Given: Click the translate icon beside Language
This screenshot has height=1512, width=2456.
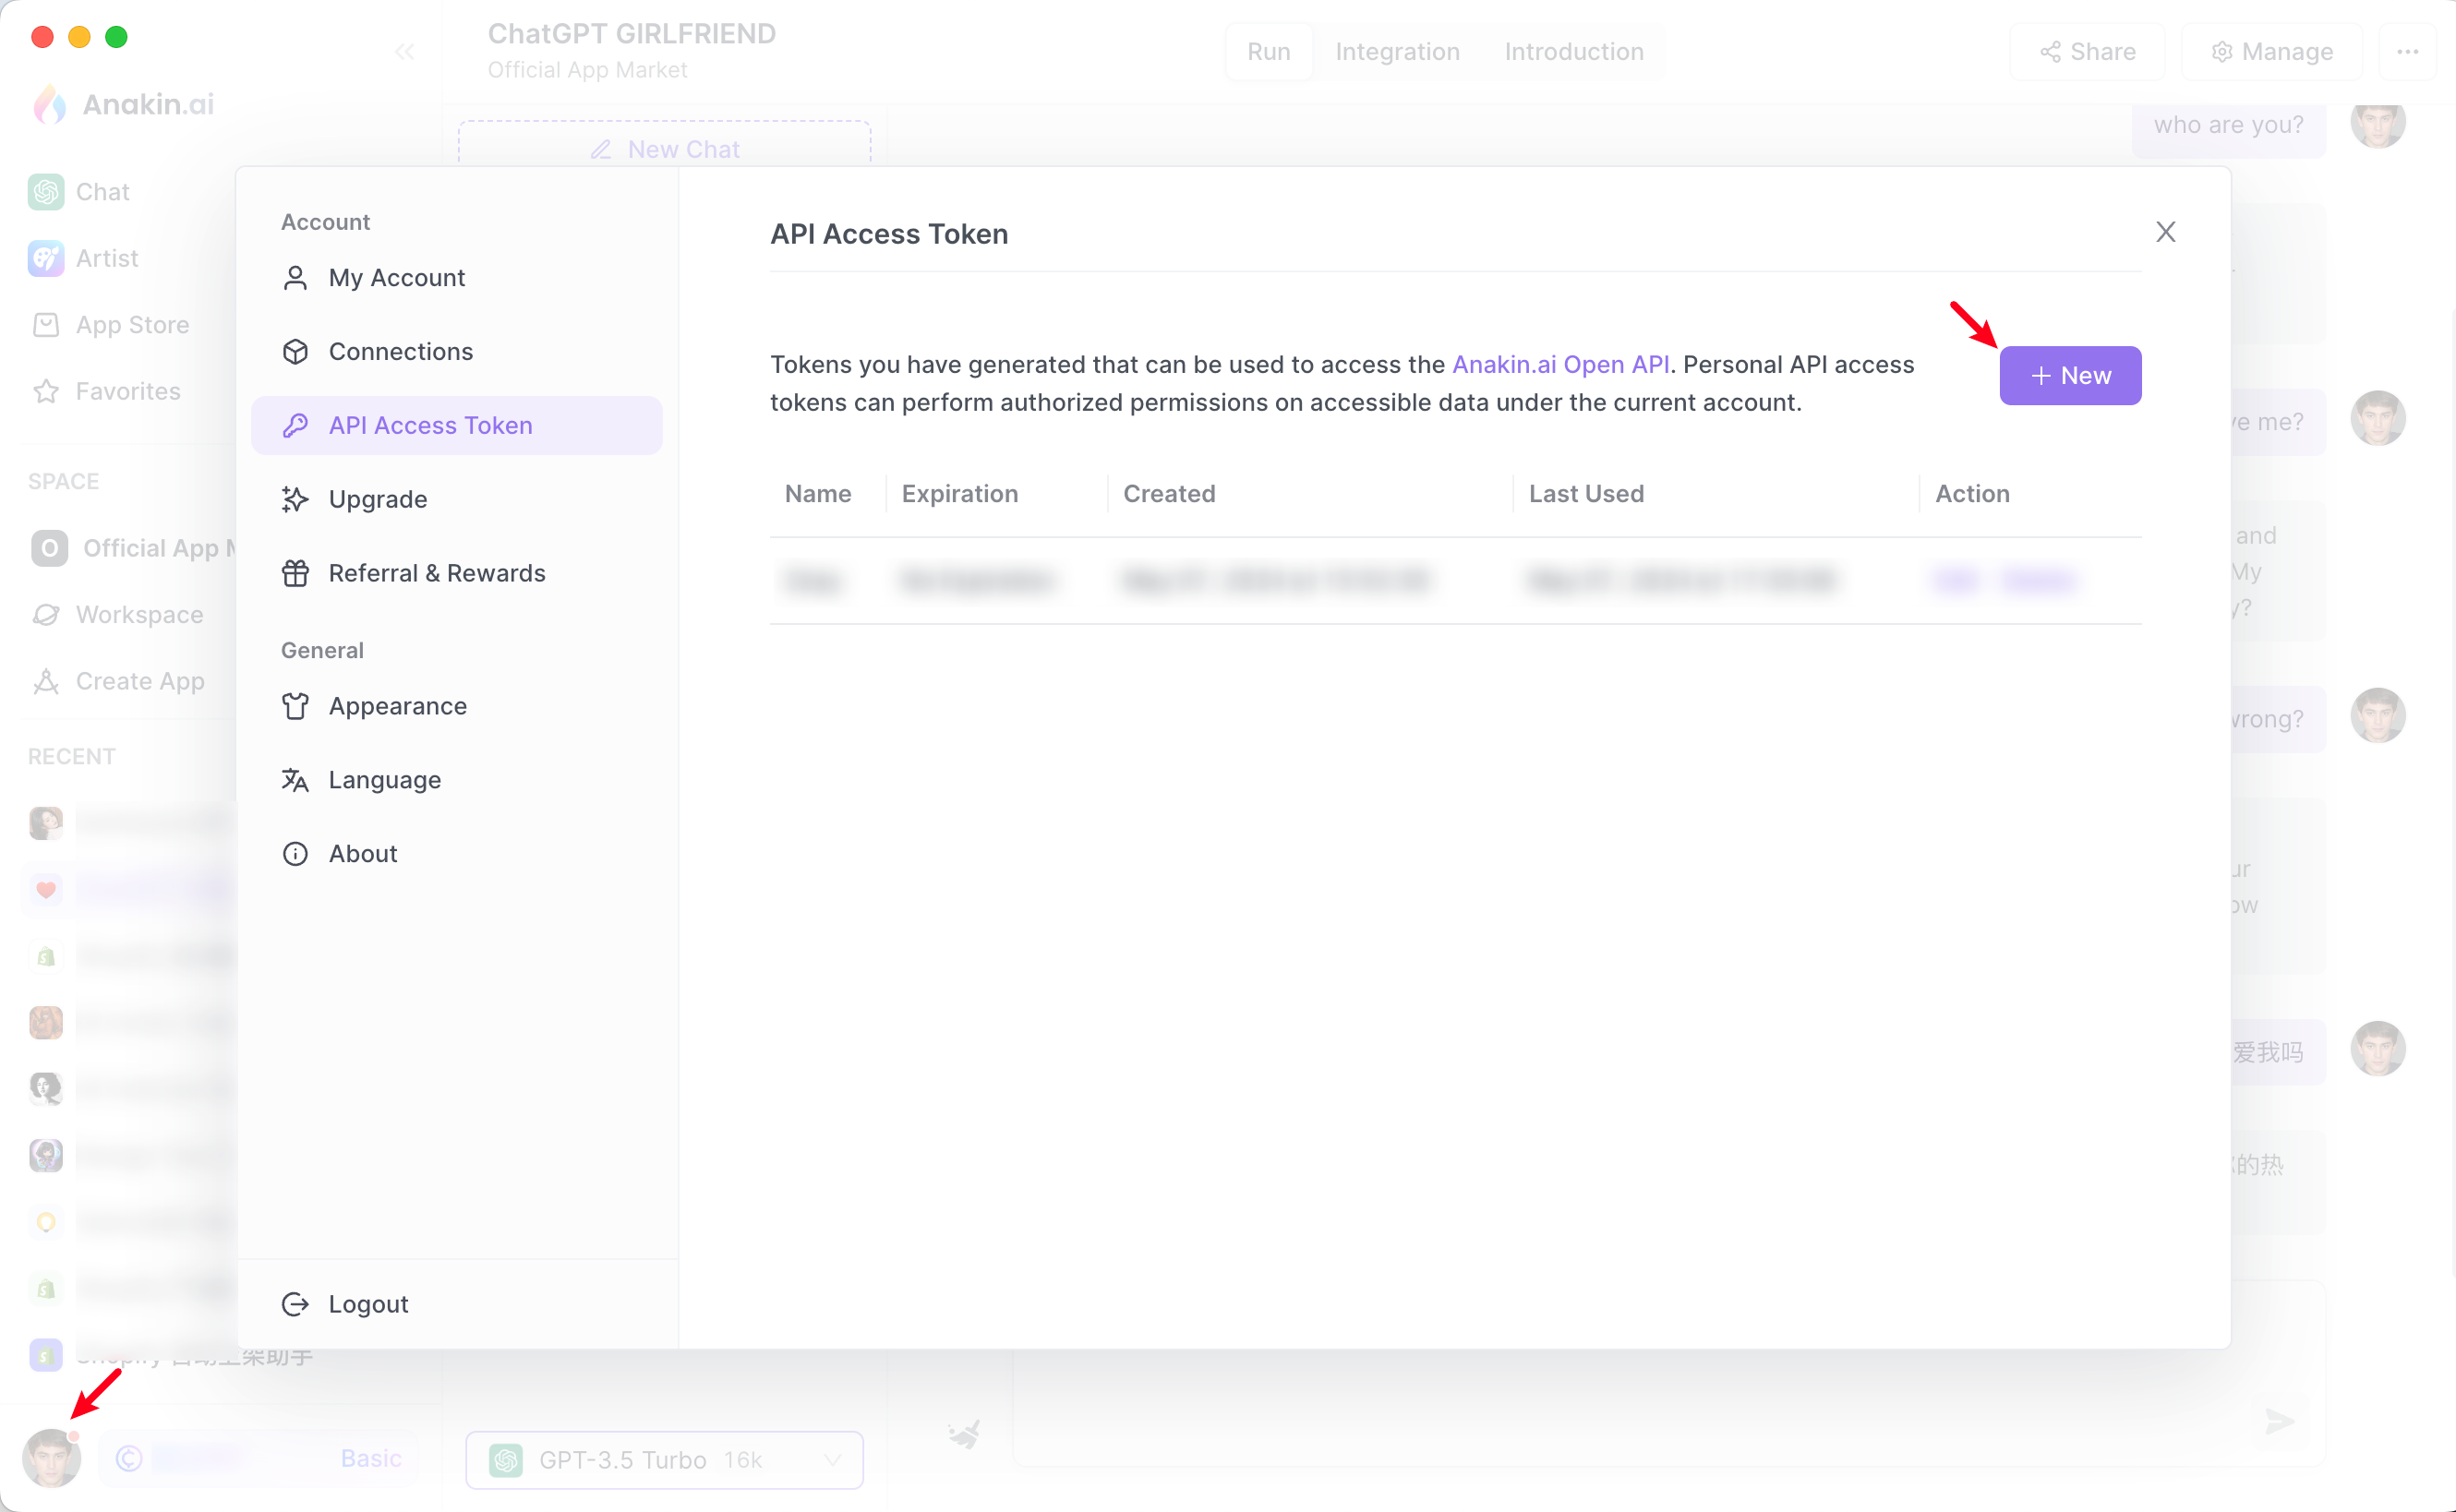Looking at the screenshot, I should pos(295,780).
